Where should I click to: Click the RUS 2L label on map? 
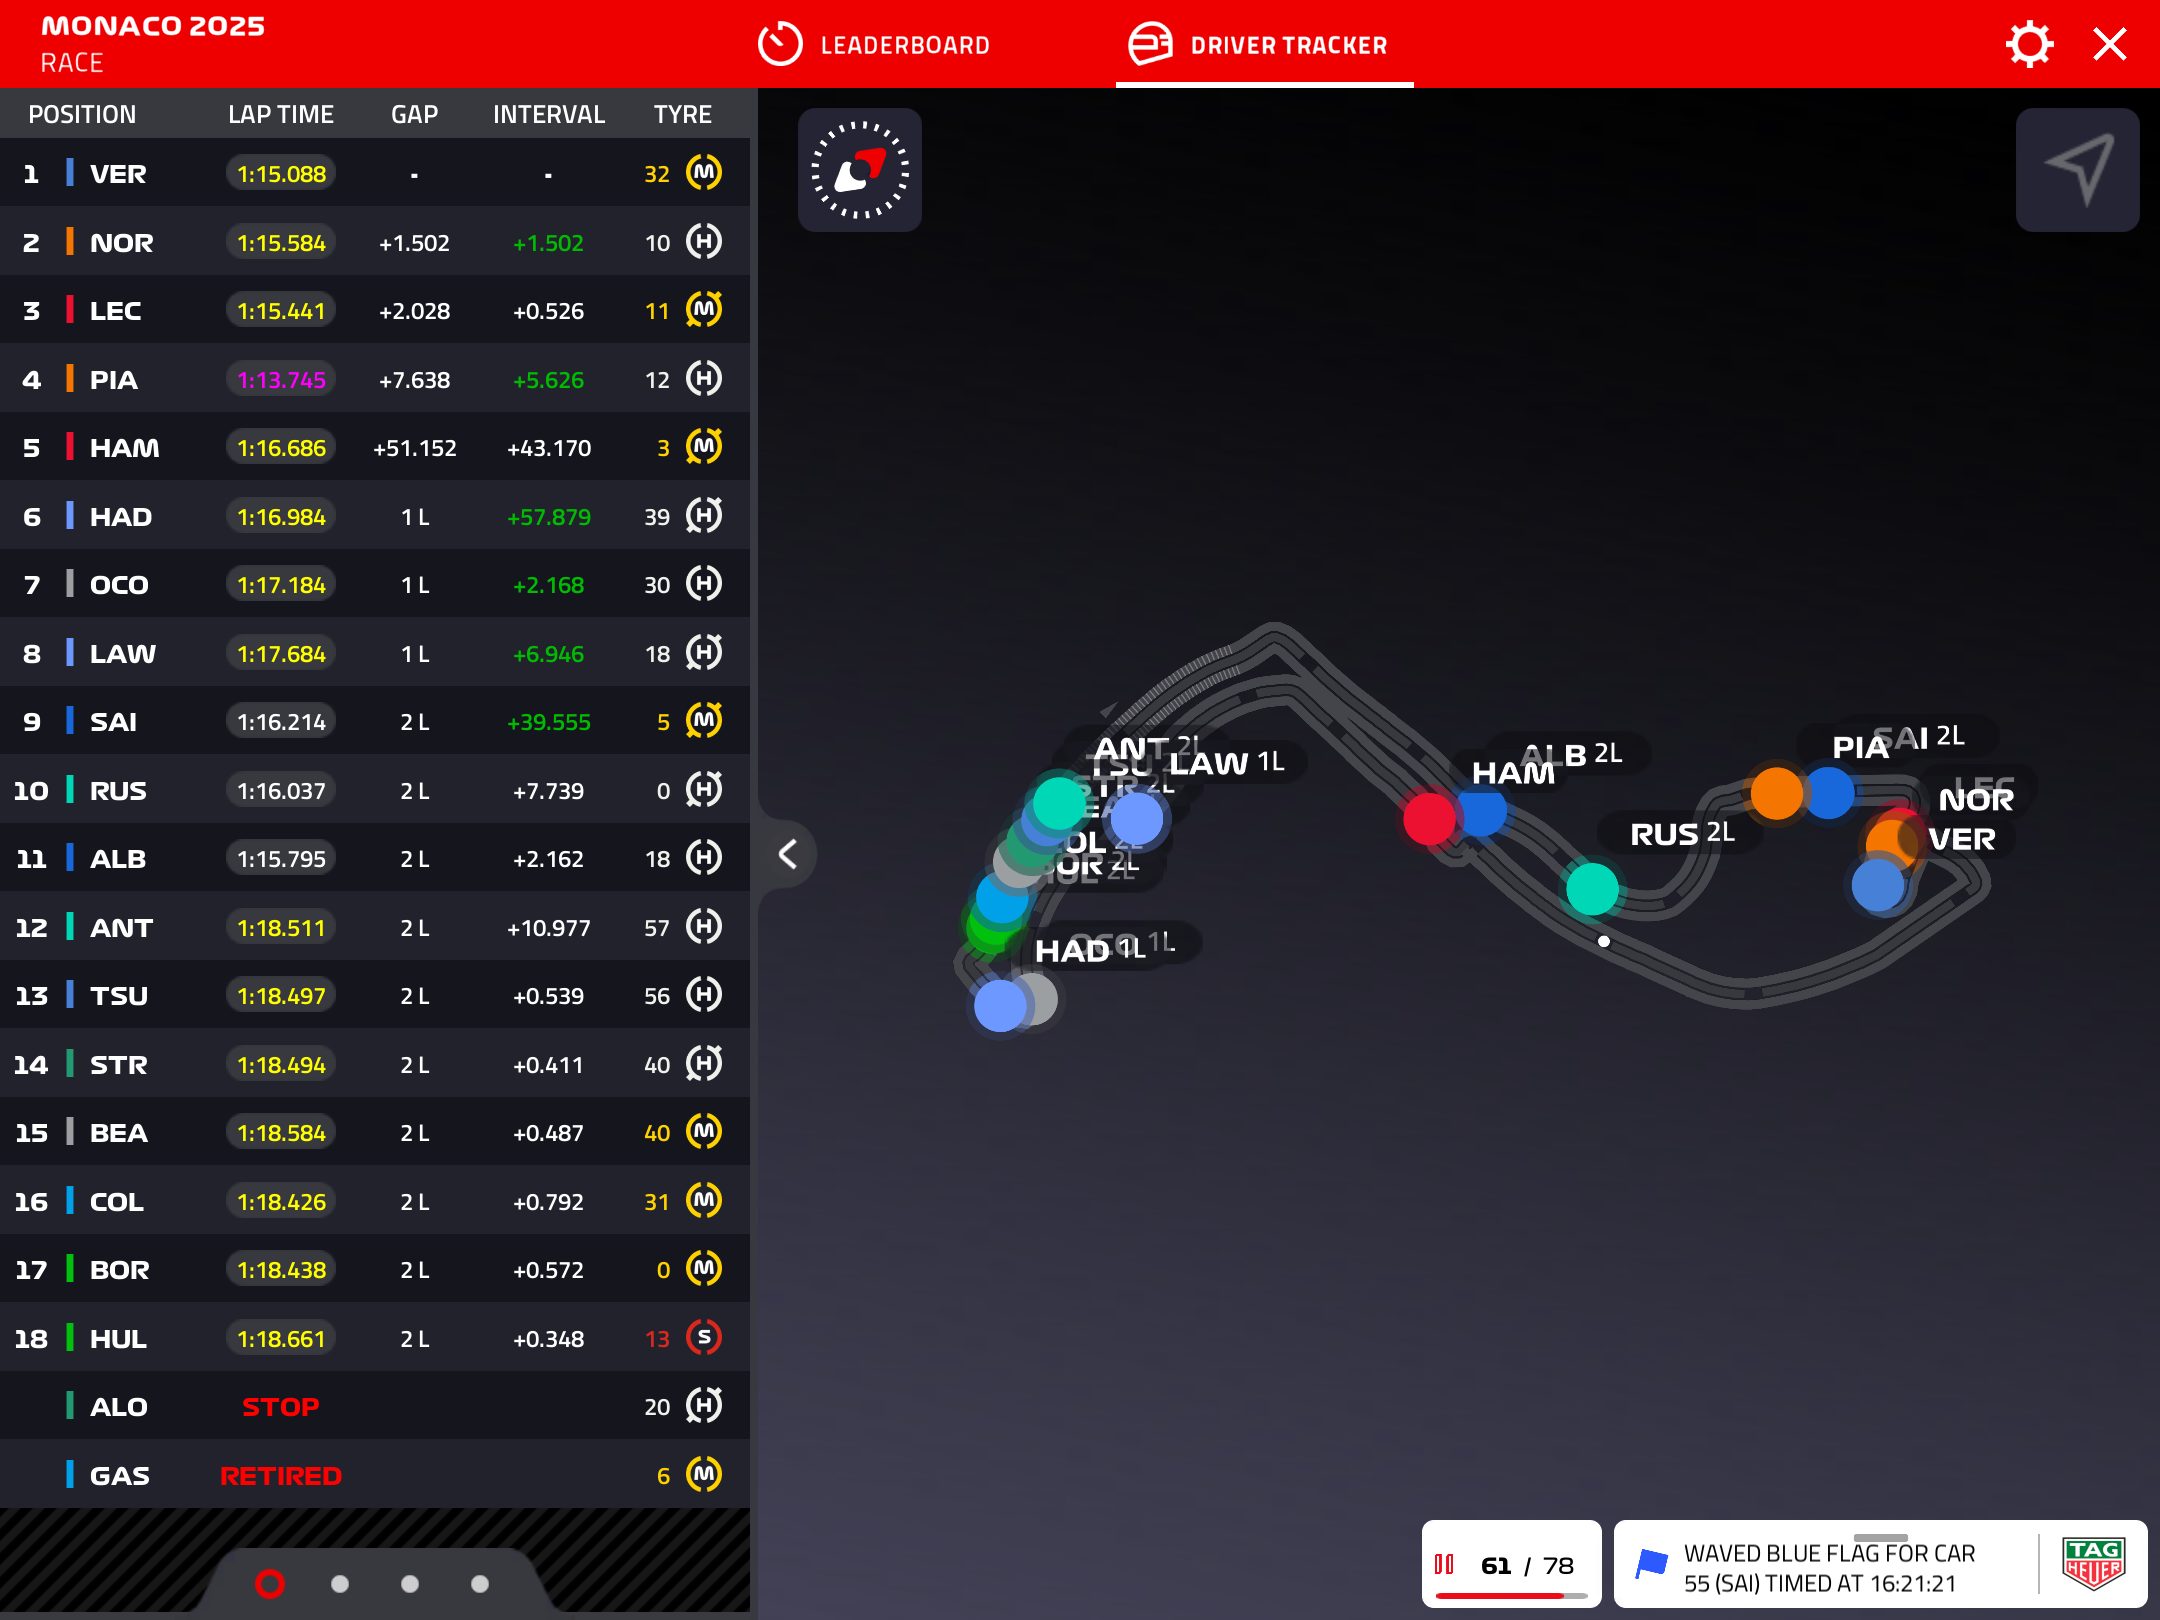click(x=1682, y=833)
